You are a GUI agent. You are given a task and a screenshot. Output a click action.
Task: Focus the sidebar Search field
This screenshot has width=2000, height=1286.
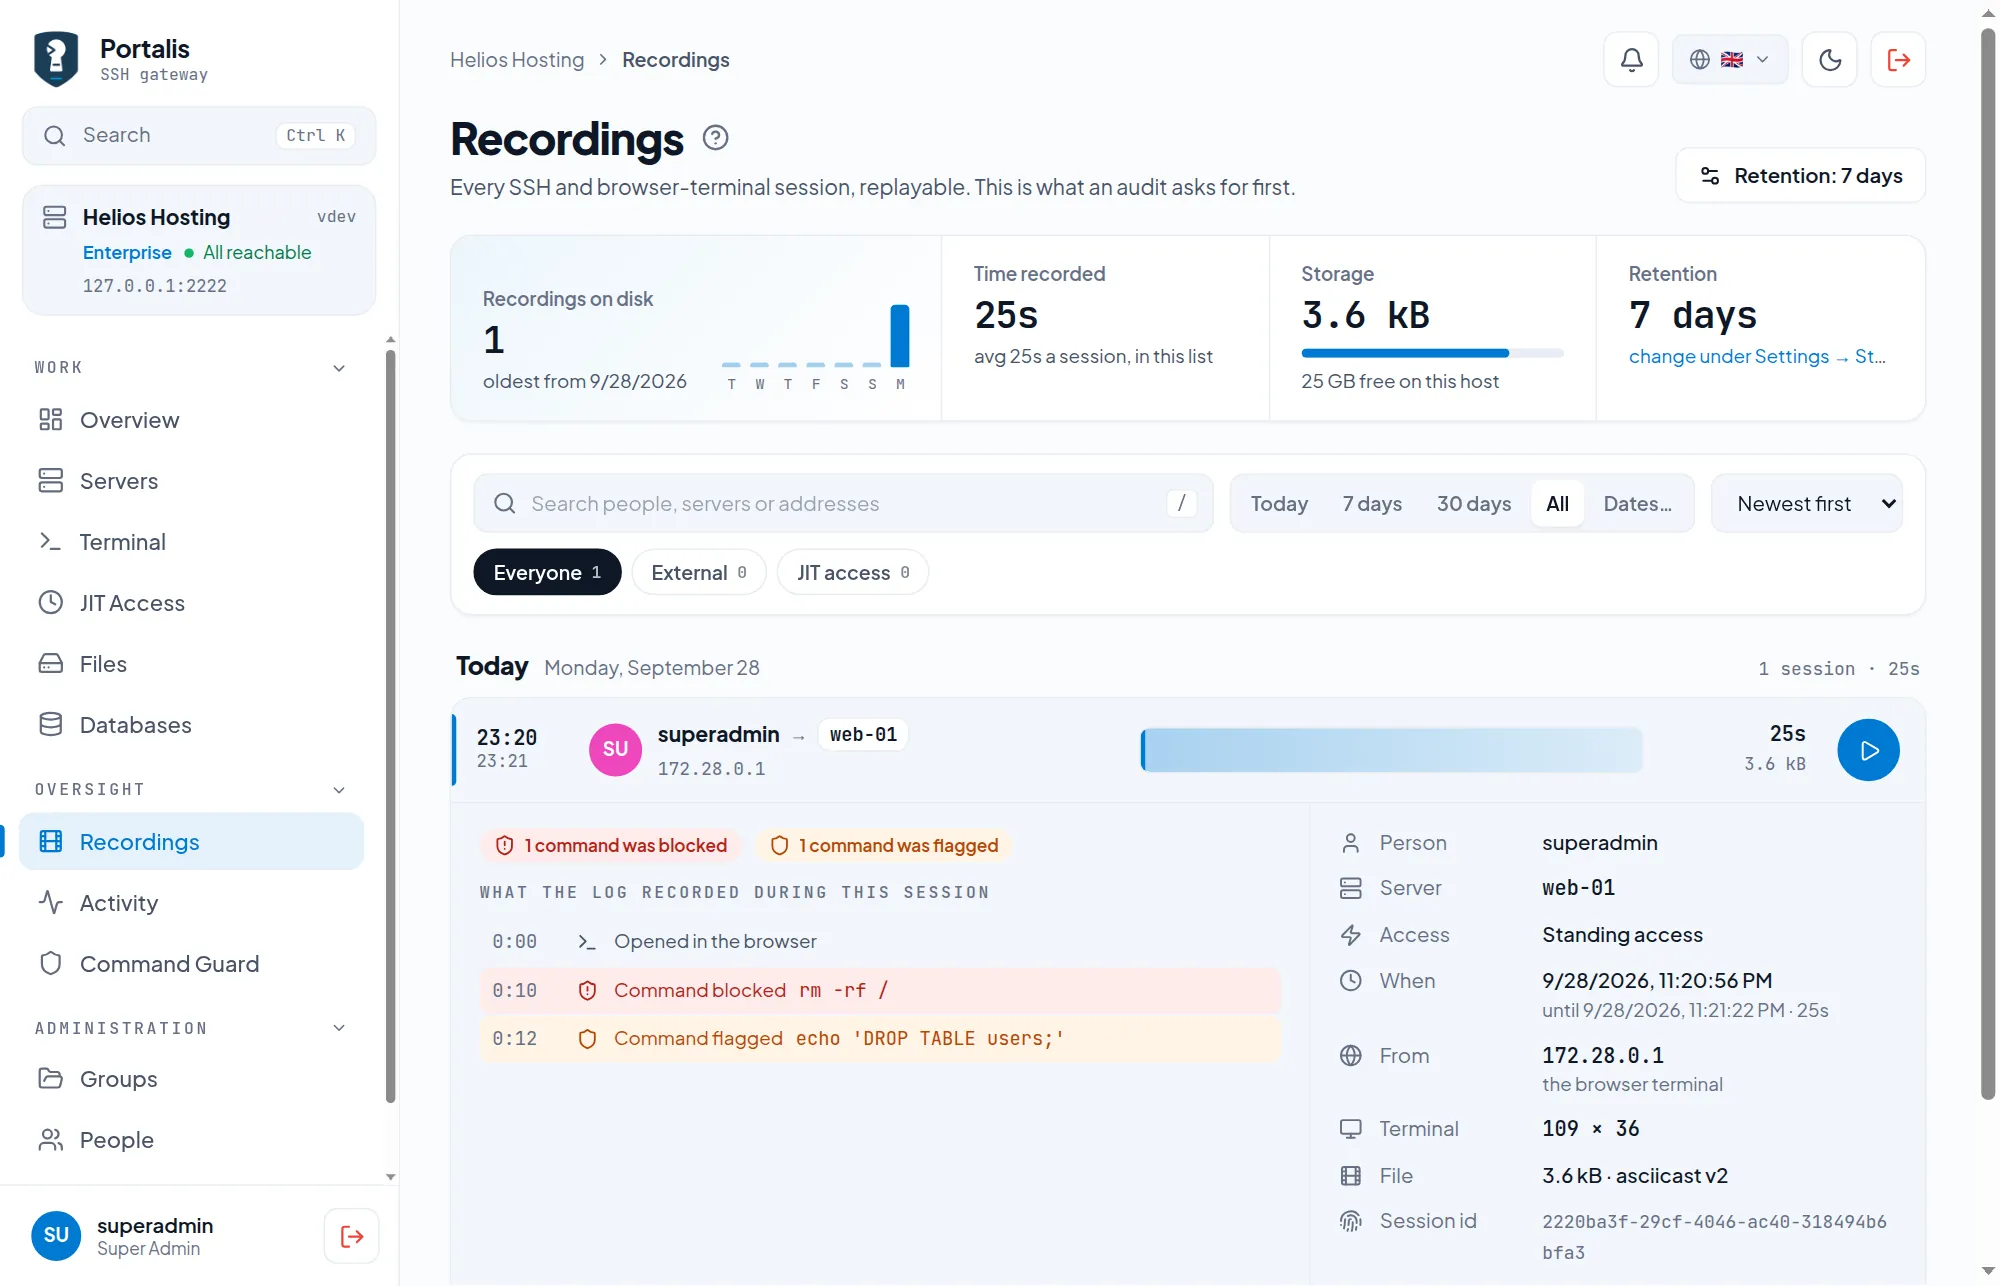199,136
